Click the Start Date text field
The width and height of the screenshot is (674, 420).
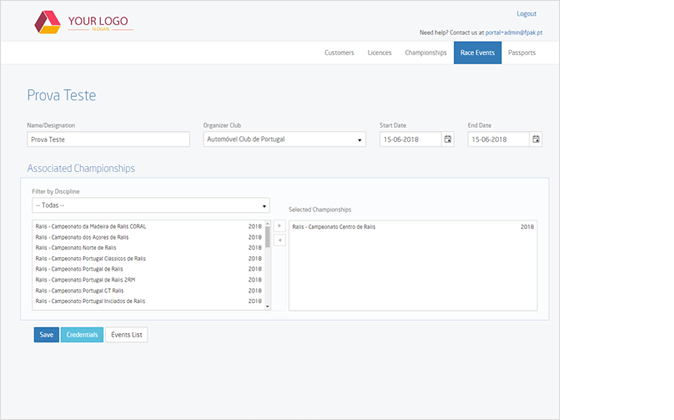[411, 139]
